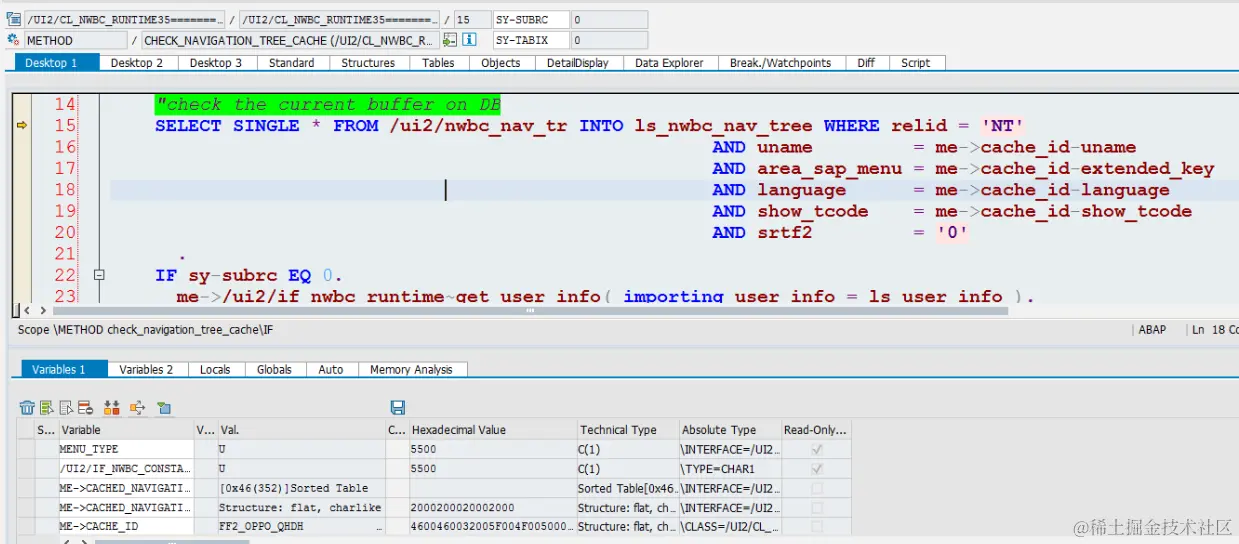Click the SY-TABIX value field

609,40
